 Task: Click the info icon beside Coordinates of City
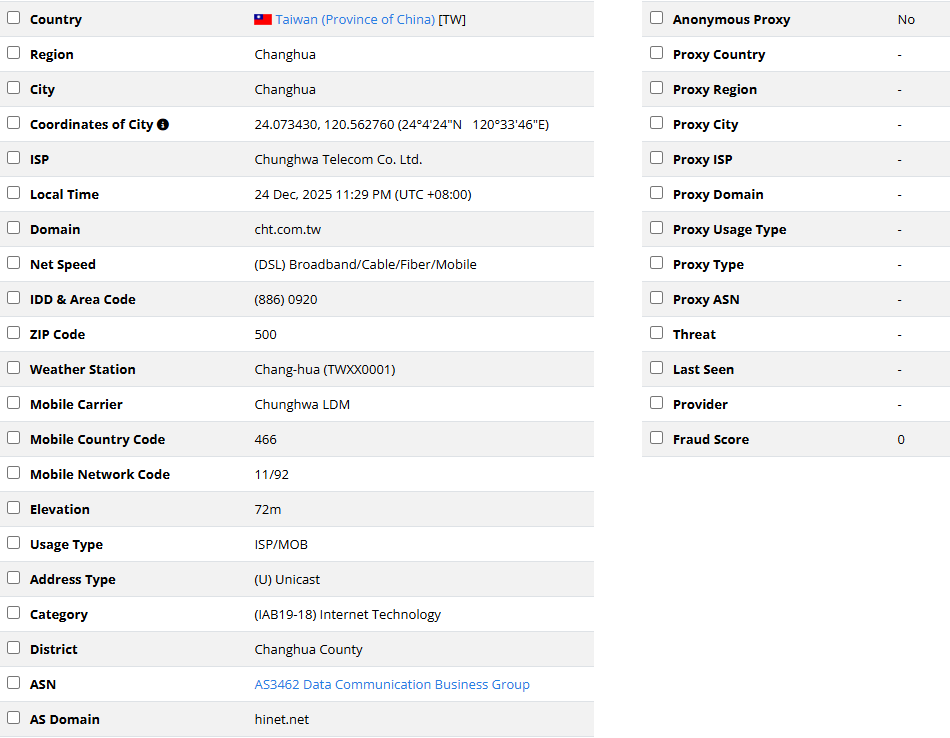click(x=163, y=125)
